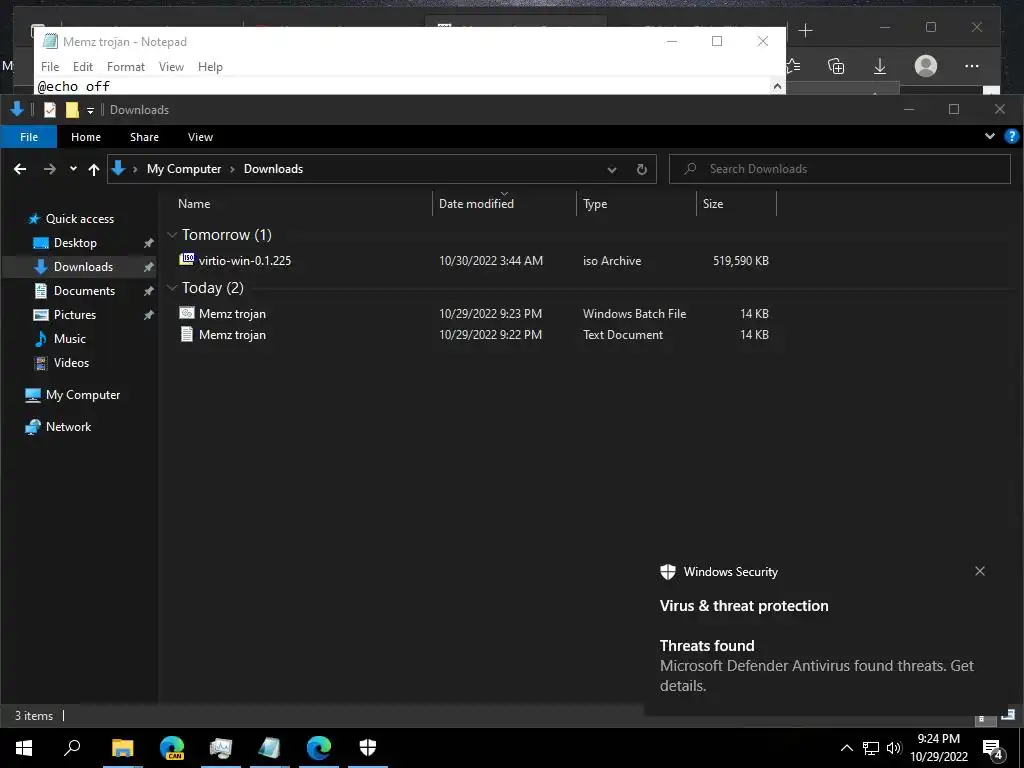Screen dimensions: 1024x768
Task: Go back with the Explorer back arrow
Action: pyautogui.click(x=20, y=169)
